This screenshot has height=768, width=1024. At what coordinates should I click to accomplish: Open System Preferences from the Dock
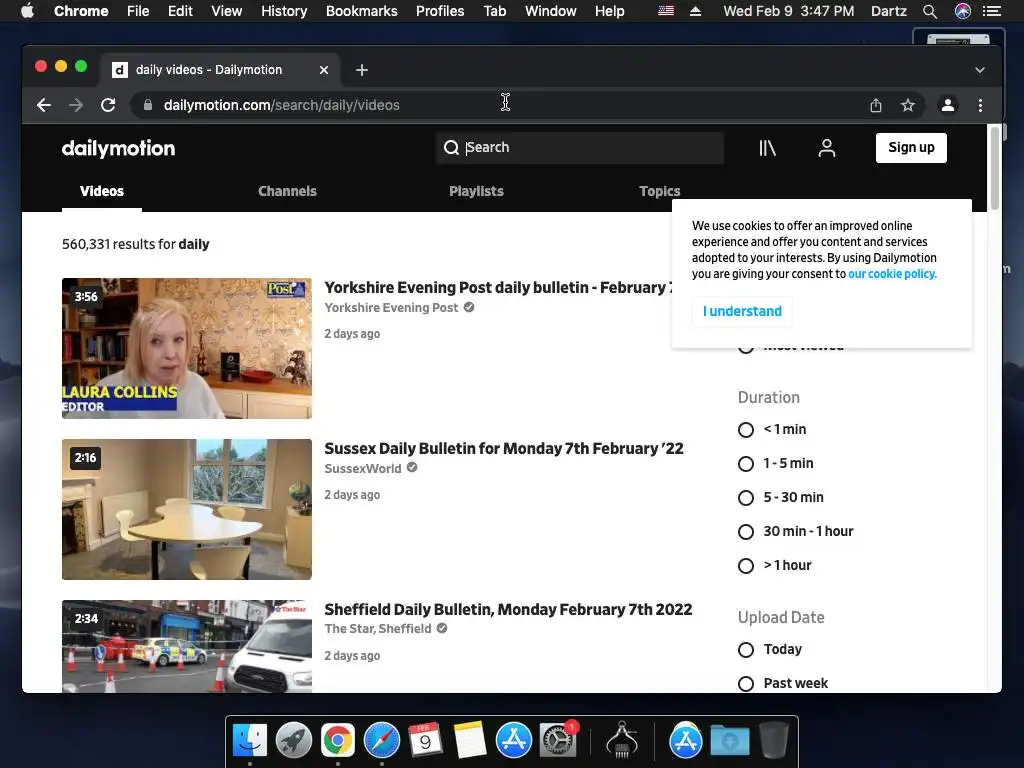tap(557, 741)
